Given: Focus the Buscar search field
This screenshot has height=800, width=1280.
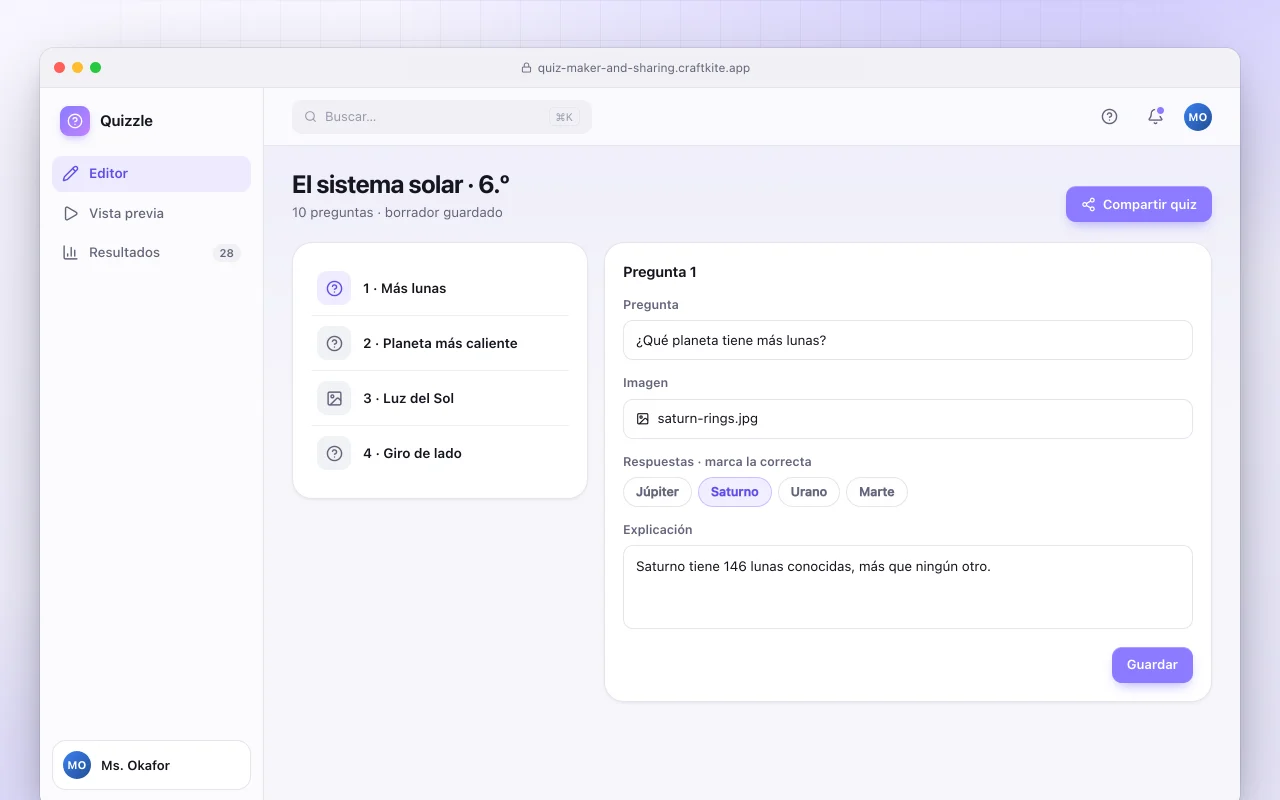Looking at the screenshot, I should tap(442, 117).
